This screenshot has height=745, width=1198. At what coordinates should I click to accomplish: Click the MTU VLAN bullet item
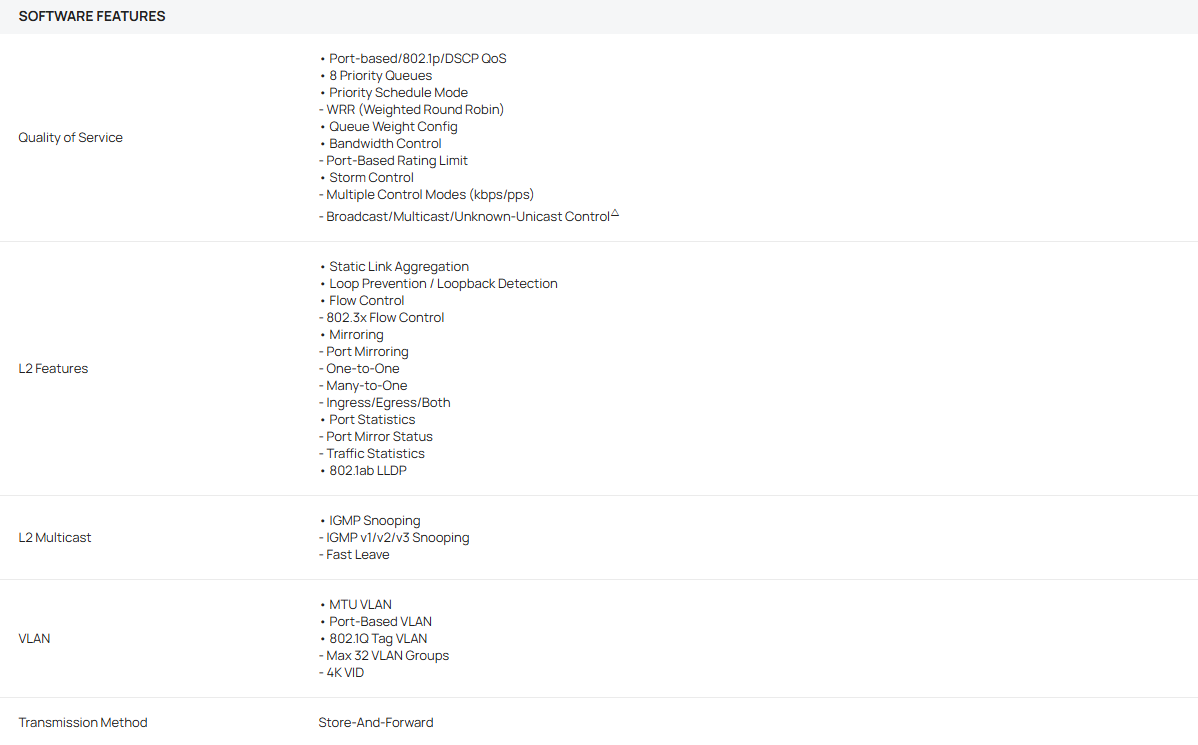pyautogui.click(x=360, y=604)
